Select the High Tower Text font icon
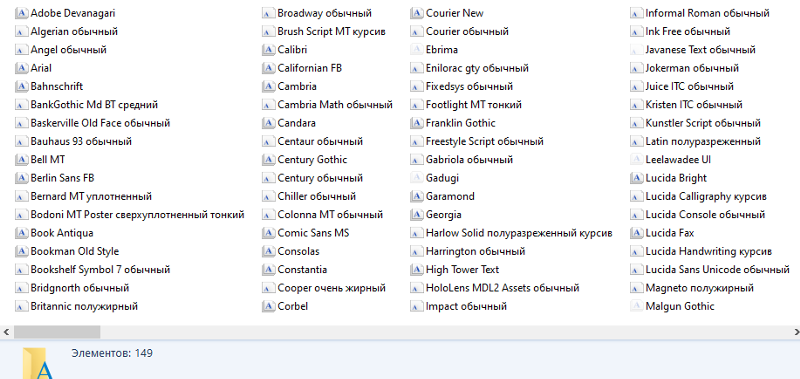 click(417, 270)
